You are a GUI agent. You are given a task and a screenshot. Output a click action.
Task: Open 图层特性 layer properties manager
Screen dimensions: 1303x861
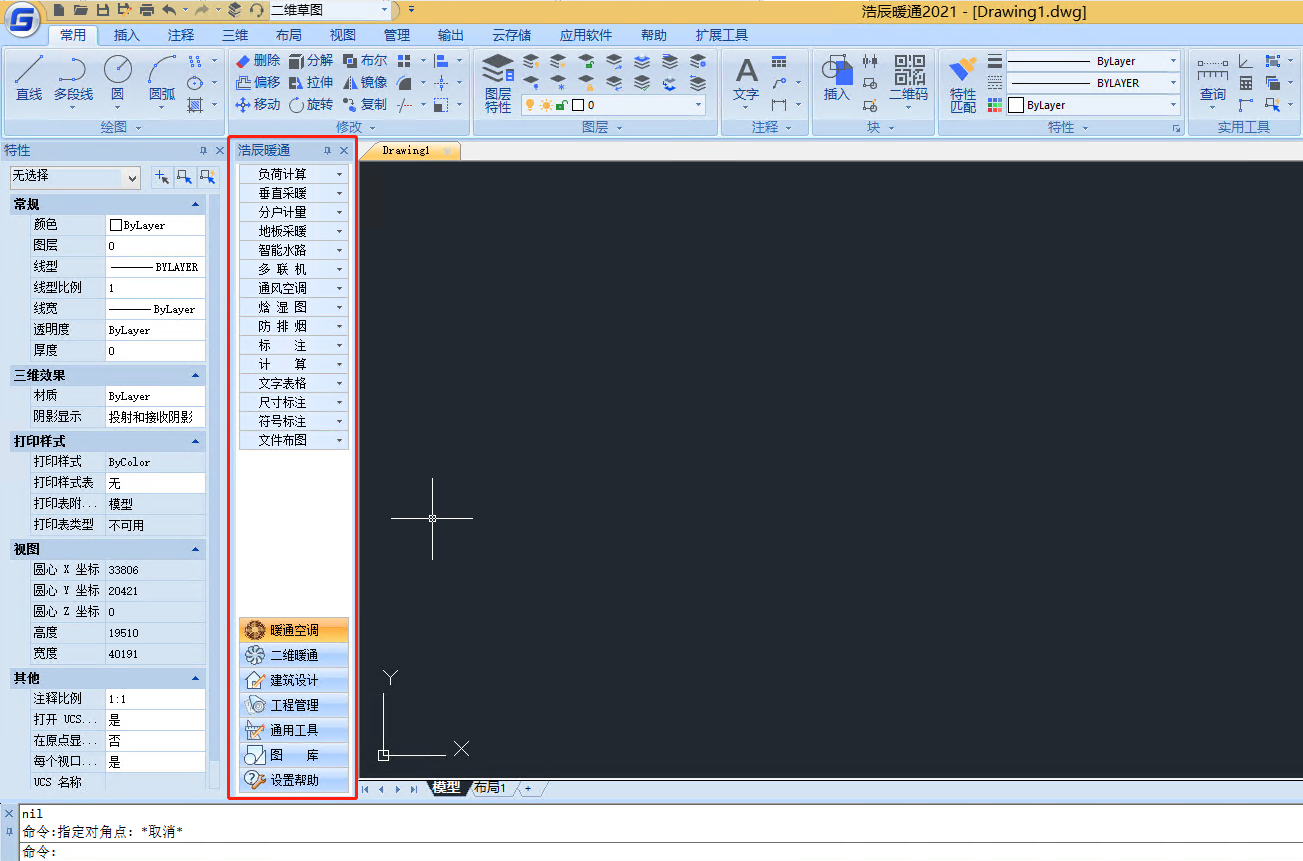[x=498, y=83]
